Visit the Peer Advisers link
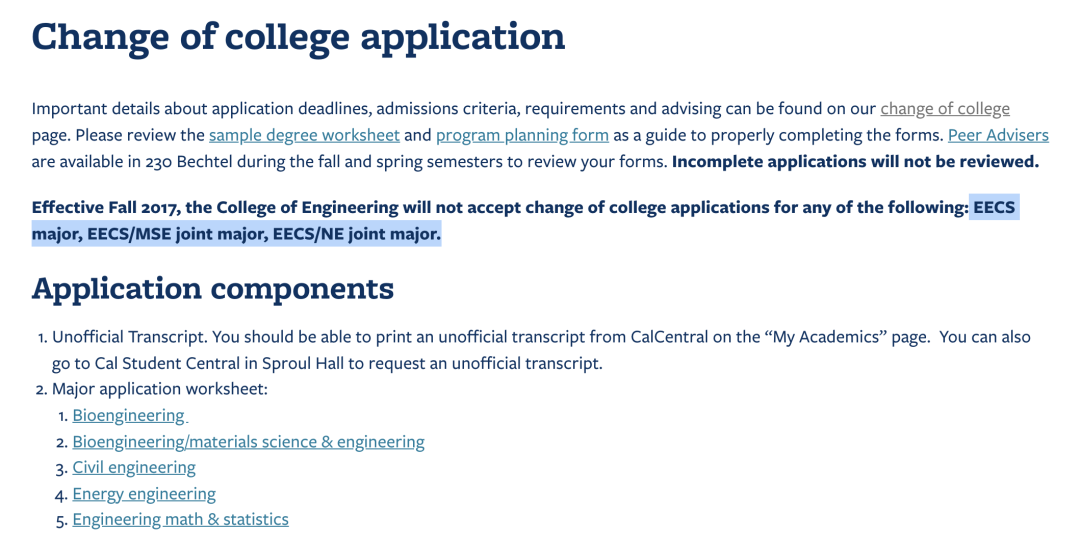 coord(998,135)
